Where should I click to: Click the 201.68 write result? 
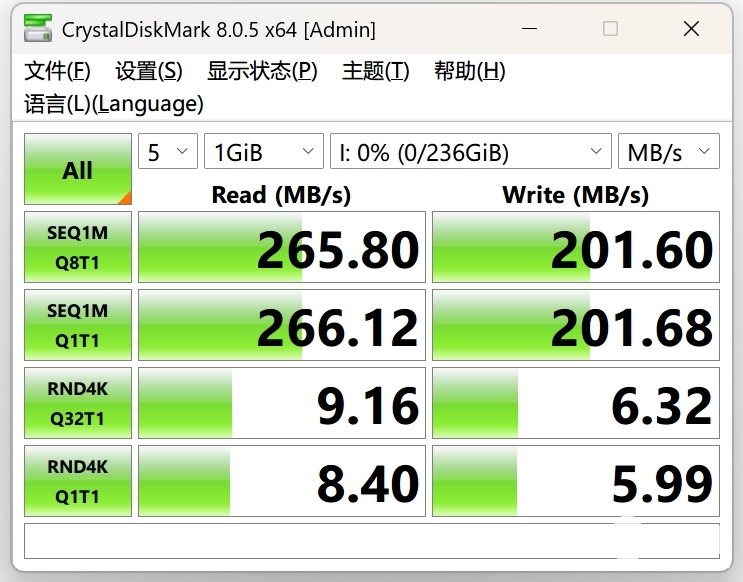576,325
